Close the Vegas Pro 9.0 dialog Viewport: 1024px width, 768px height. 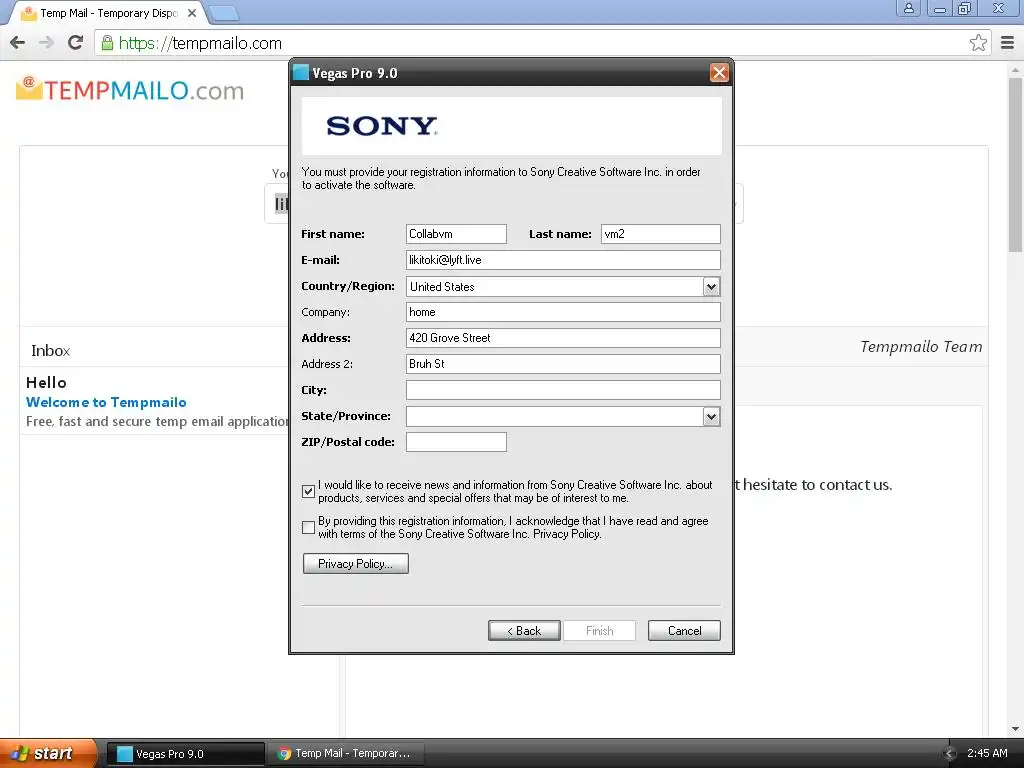pyautogui.click(x=719, y=72)
